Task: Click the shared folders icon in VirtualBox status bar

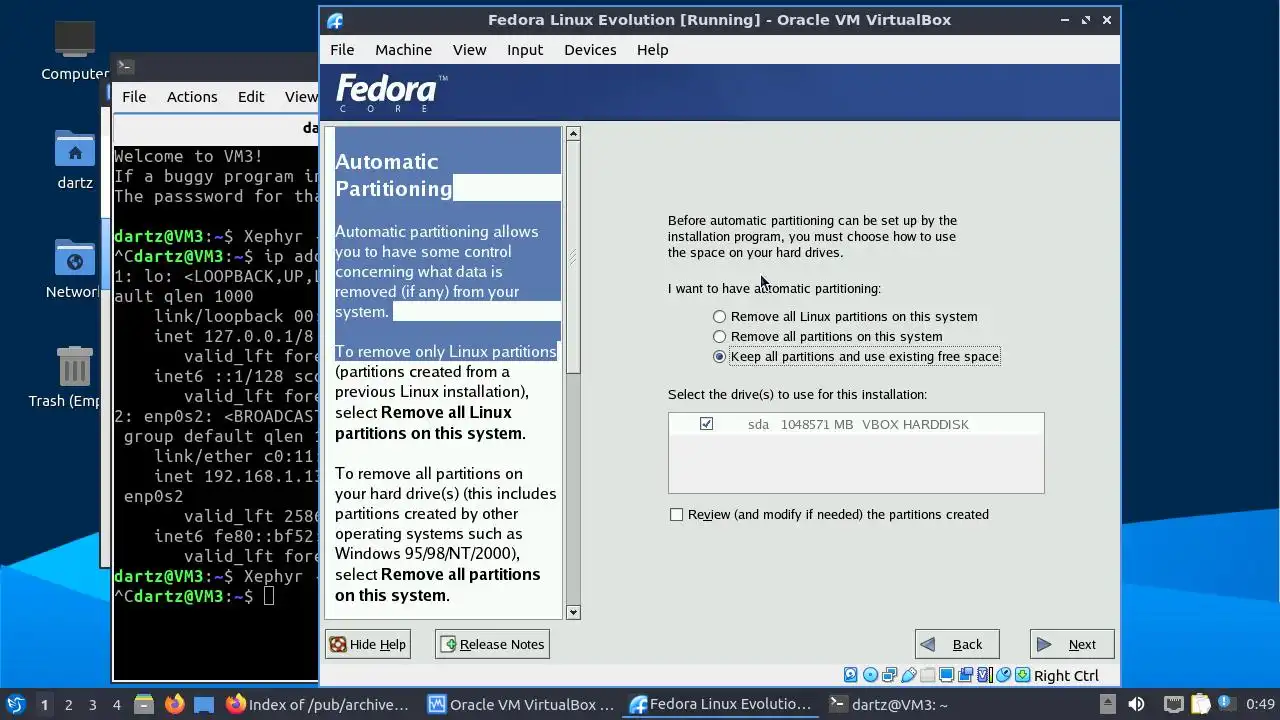Action: click(927, 675)
